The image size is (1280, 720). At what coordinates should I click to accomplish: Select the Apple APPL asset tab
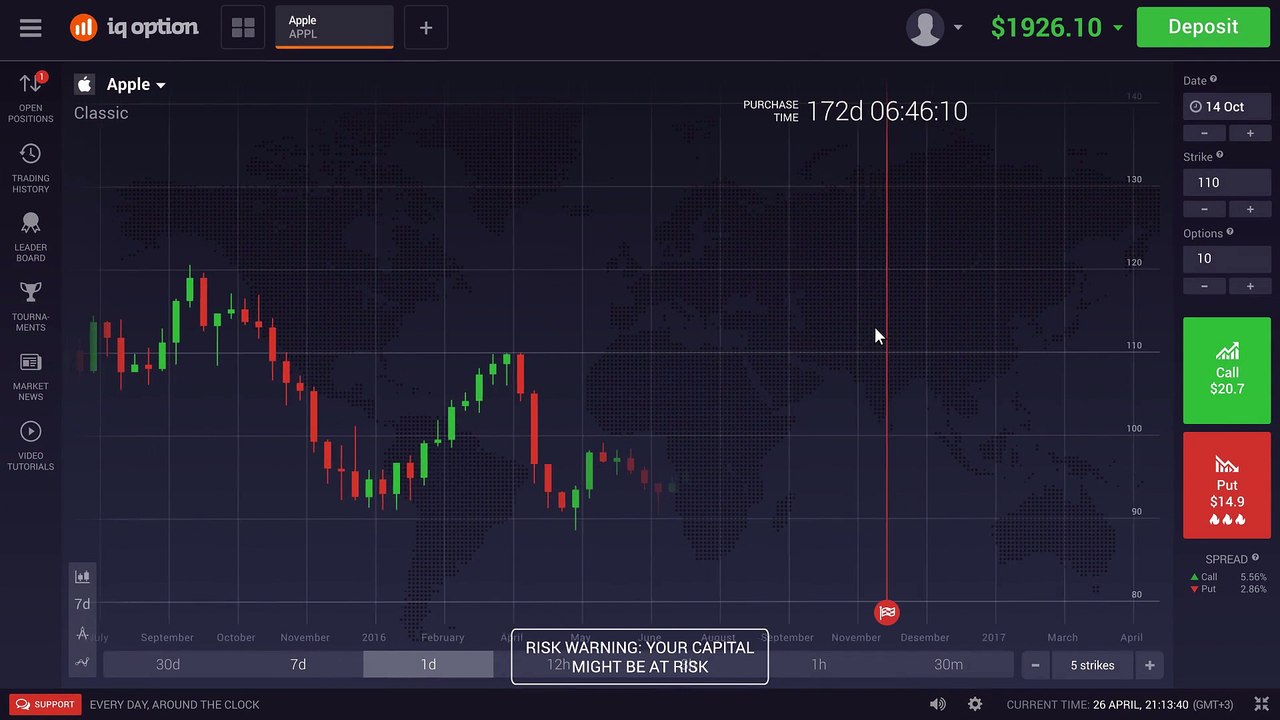(x=334, y=27)
